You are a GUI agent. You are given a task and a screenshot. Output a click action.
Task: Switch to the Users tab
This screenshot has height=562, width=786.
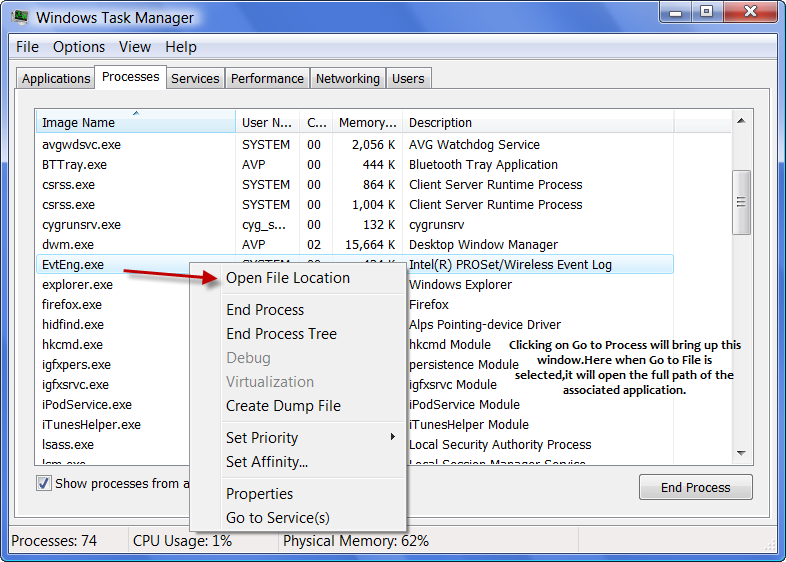point(408,79)
